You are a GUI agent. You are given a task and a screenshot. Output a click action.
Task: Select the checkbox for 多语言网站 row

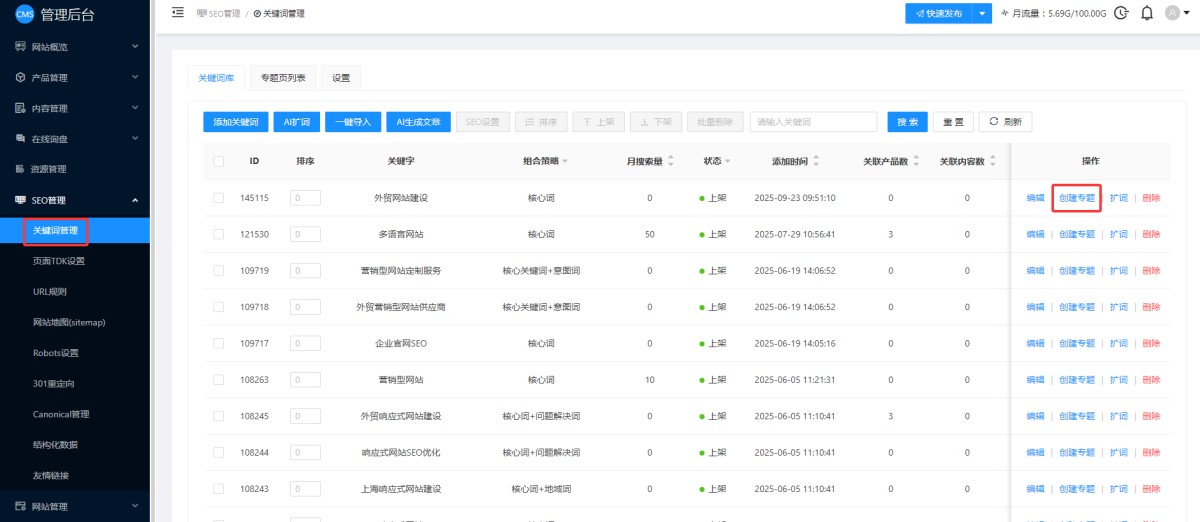(x=218, y=234)
